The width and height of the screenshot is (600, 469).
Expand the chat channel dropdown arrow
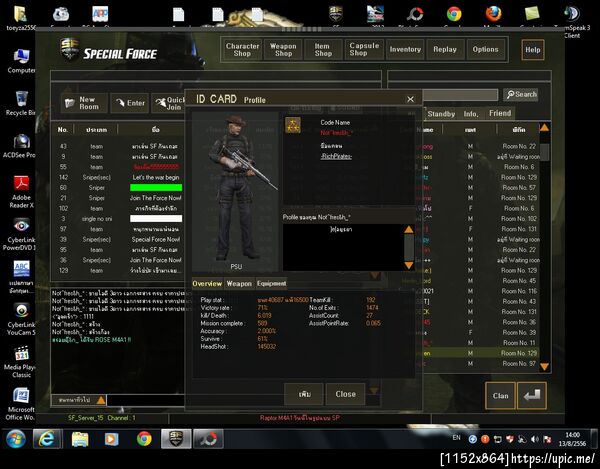click(x=101, y=400)
